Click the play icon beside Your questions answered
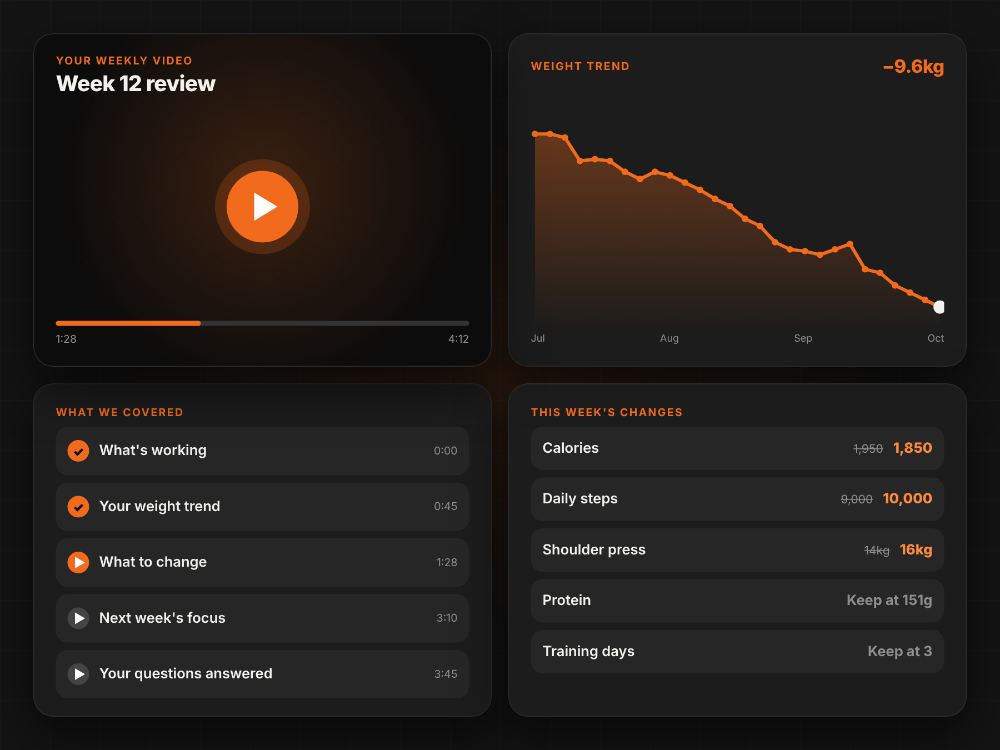1000x750 pixels. coord(78,673)
